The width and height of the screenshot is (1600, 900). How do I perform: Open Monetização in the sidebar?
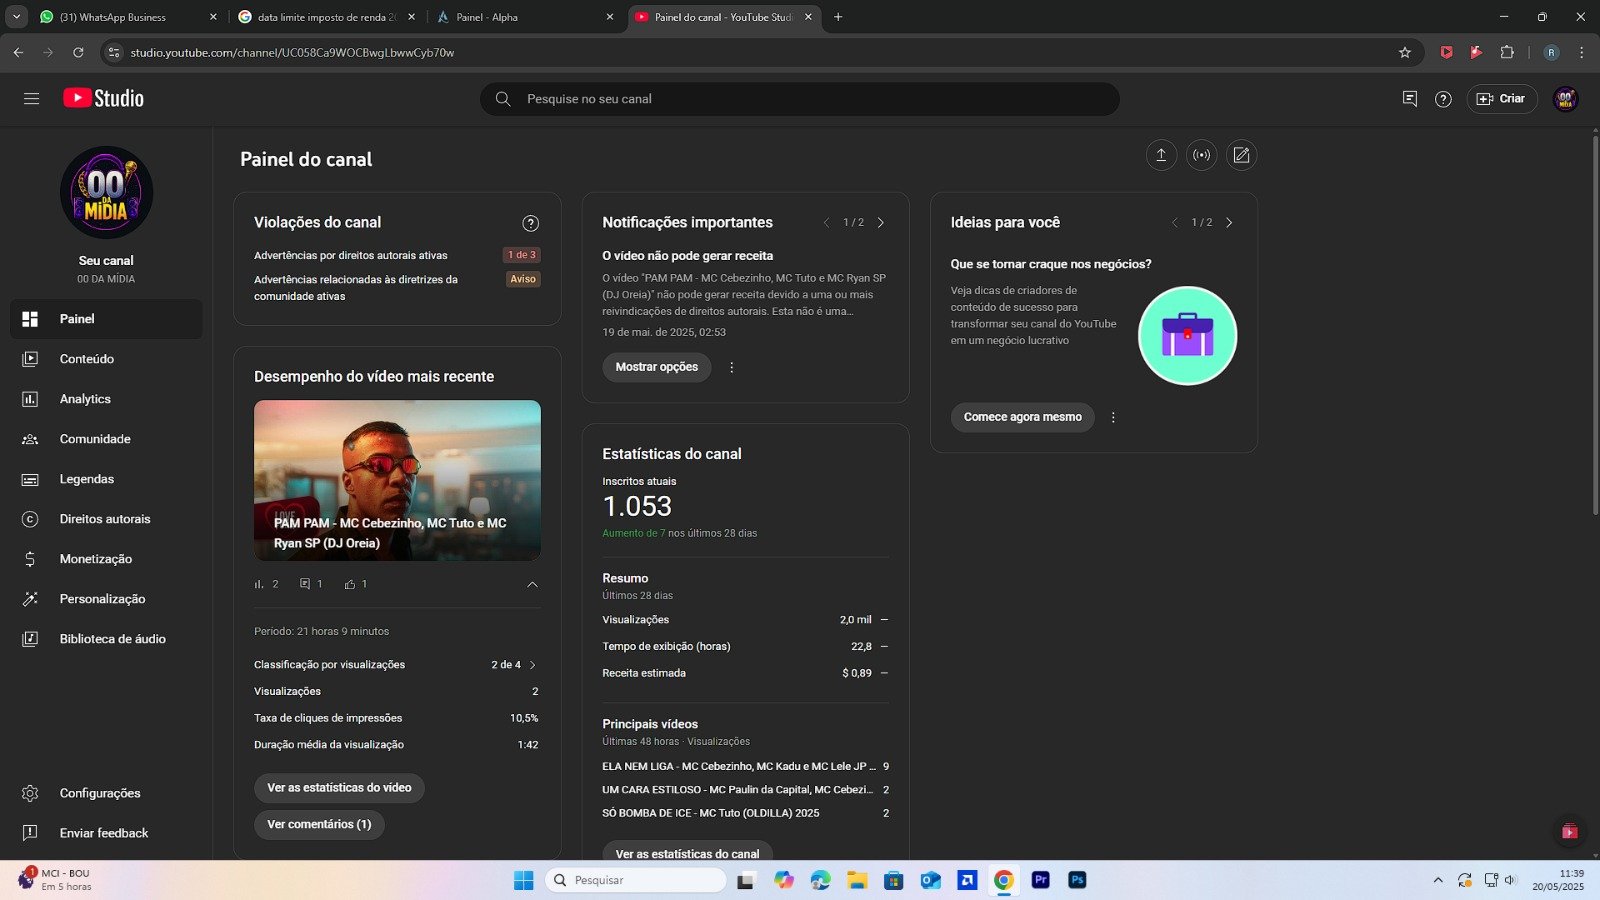tap(106, 559)
